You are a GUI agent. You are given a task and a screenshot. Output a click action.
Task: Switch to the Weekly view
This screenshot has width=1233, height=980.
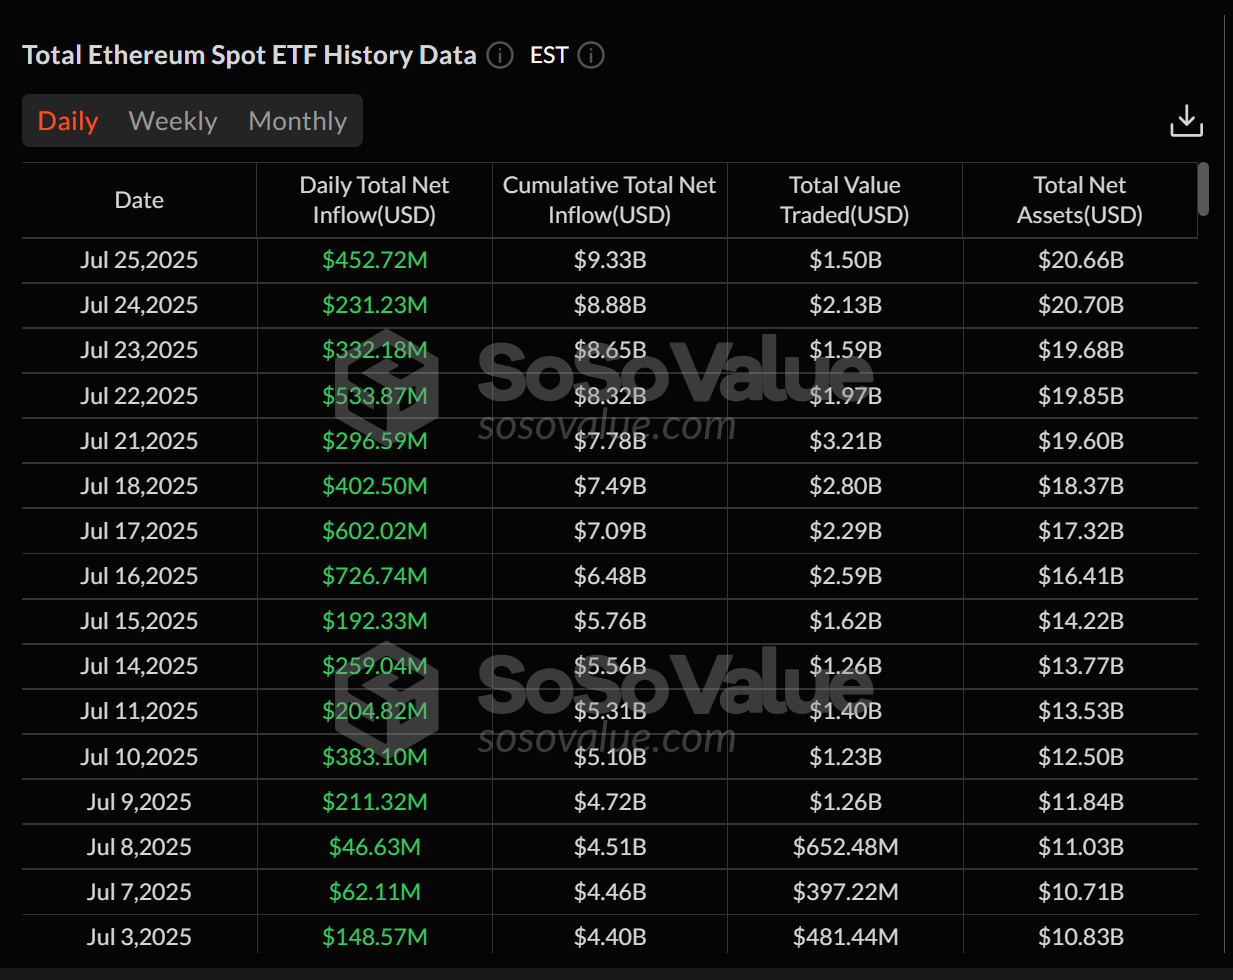172,120
